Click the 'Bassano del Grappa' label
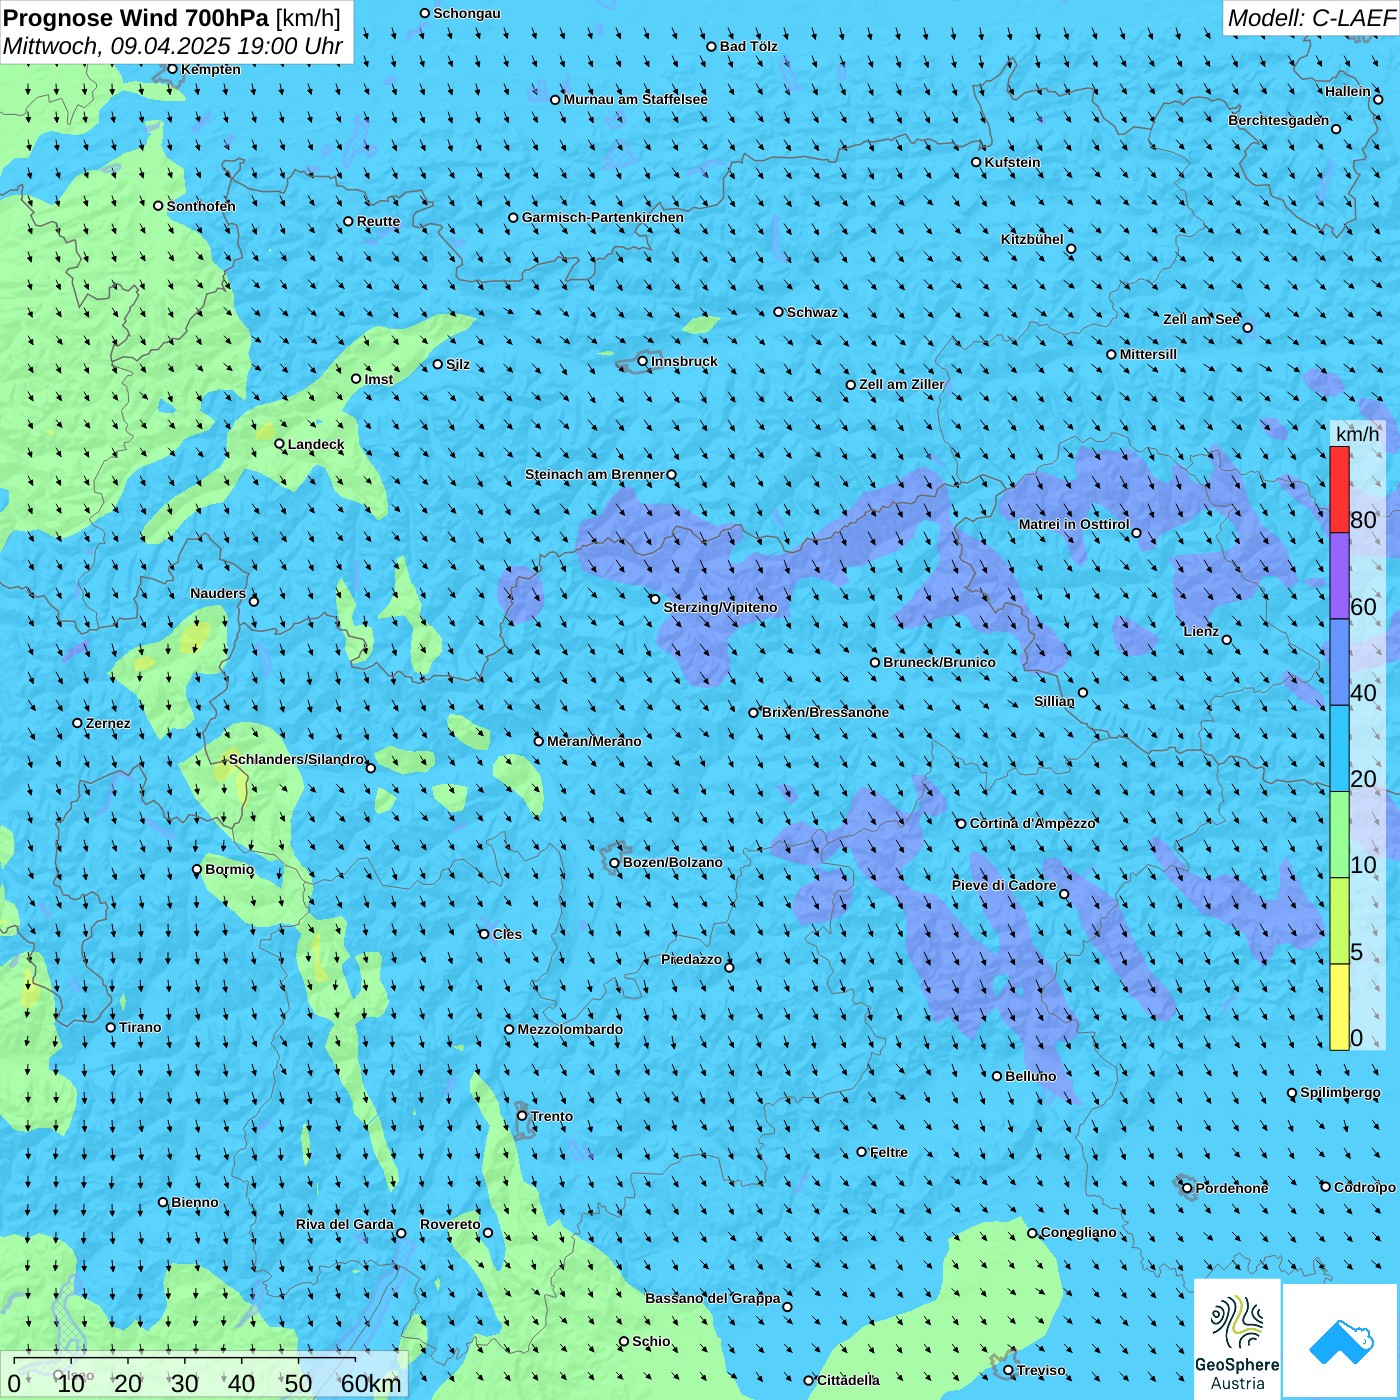 point(713,1298)
